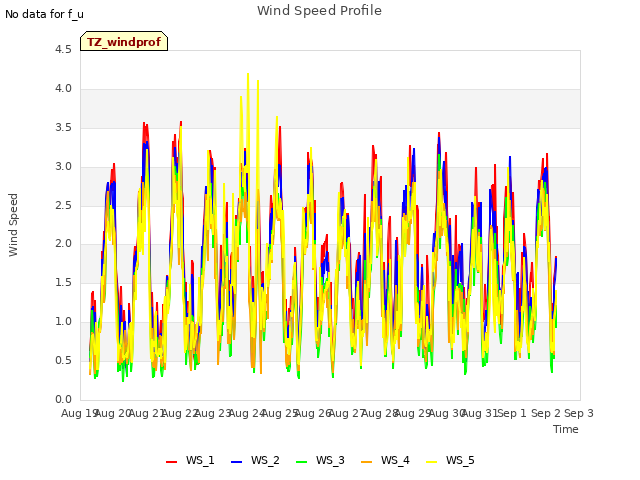Click the red WS_1 legend swatch

pyautogui.click(x=171, y=462)
